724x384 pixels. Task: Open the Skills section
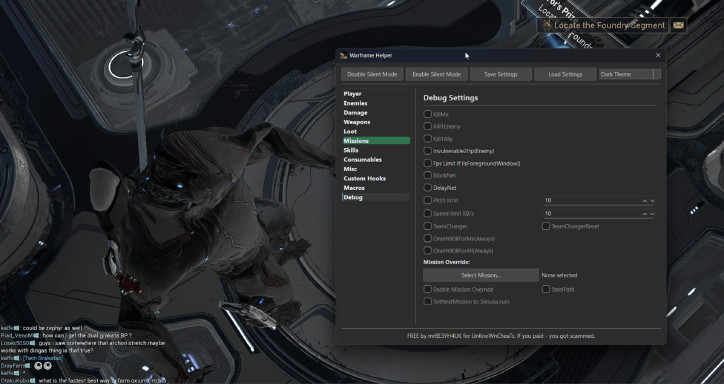pyautogui.click(x=376, y=150)
